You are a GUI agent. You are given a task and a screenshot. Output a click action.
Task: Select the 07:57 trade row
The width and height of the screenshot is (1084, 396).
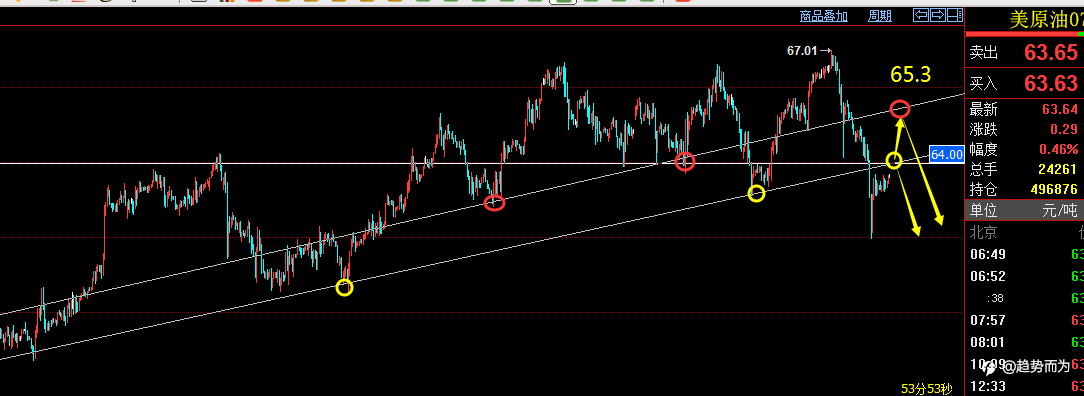tap(1025, 320)
